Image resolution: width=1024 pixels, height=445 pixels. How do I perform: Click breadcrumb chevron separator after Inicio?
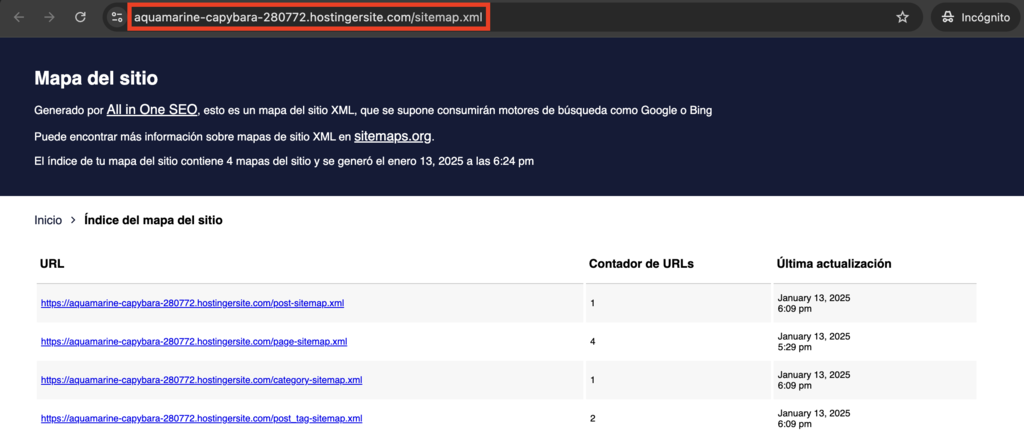click(x=73, y=220)
